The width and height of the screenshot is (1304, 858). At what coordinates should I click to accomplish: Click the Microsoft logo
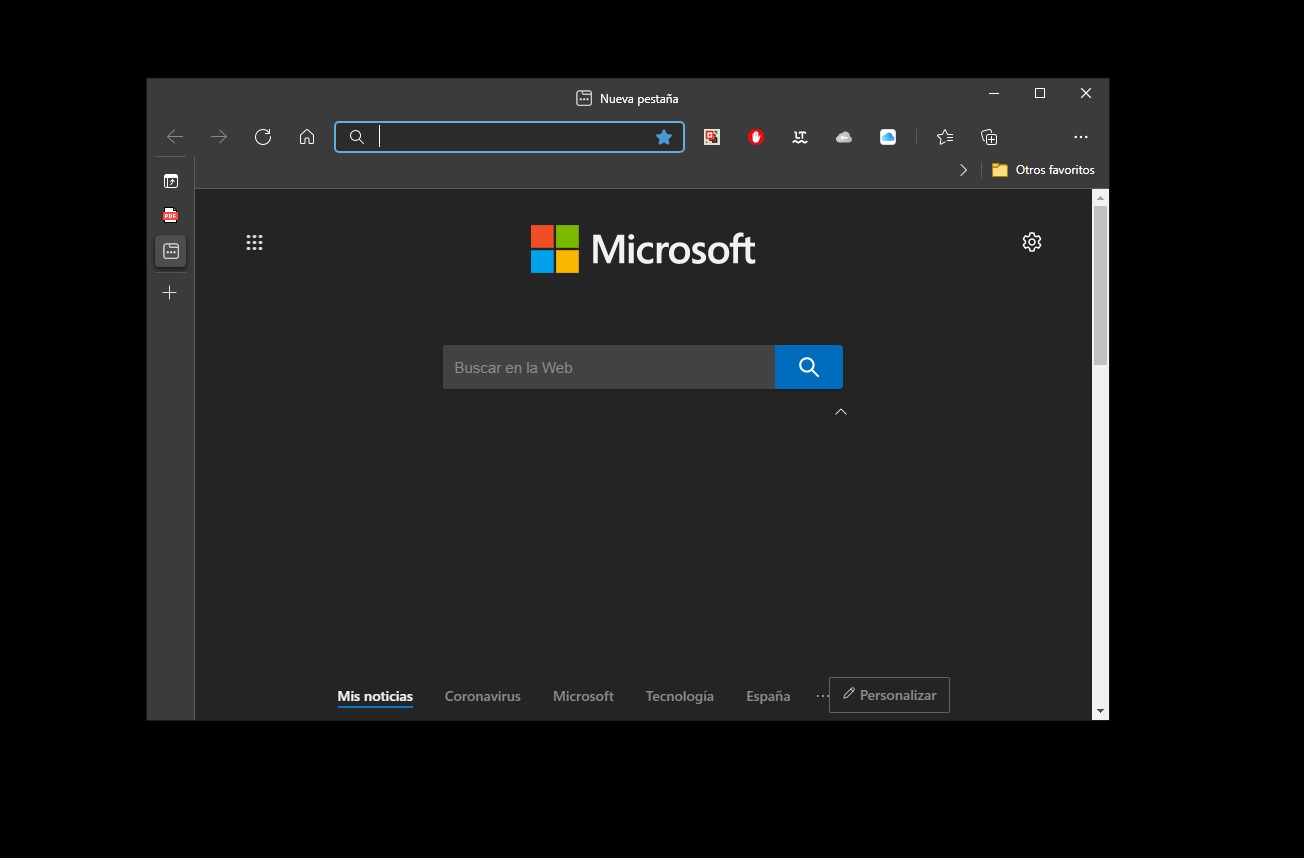(643, 249)
